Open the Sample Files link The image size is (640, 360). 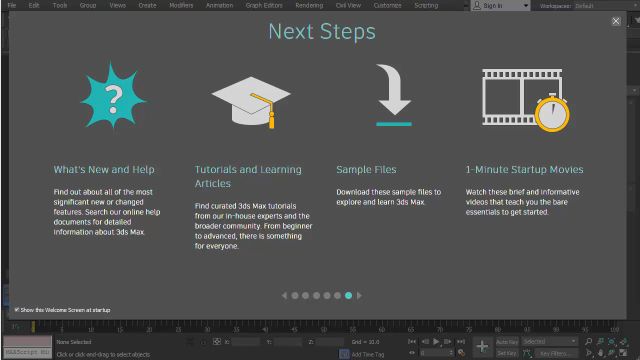pos(366,169)
